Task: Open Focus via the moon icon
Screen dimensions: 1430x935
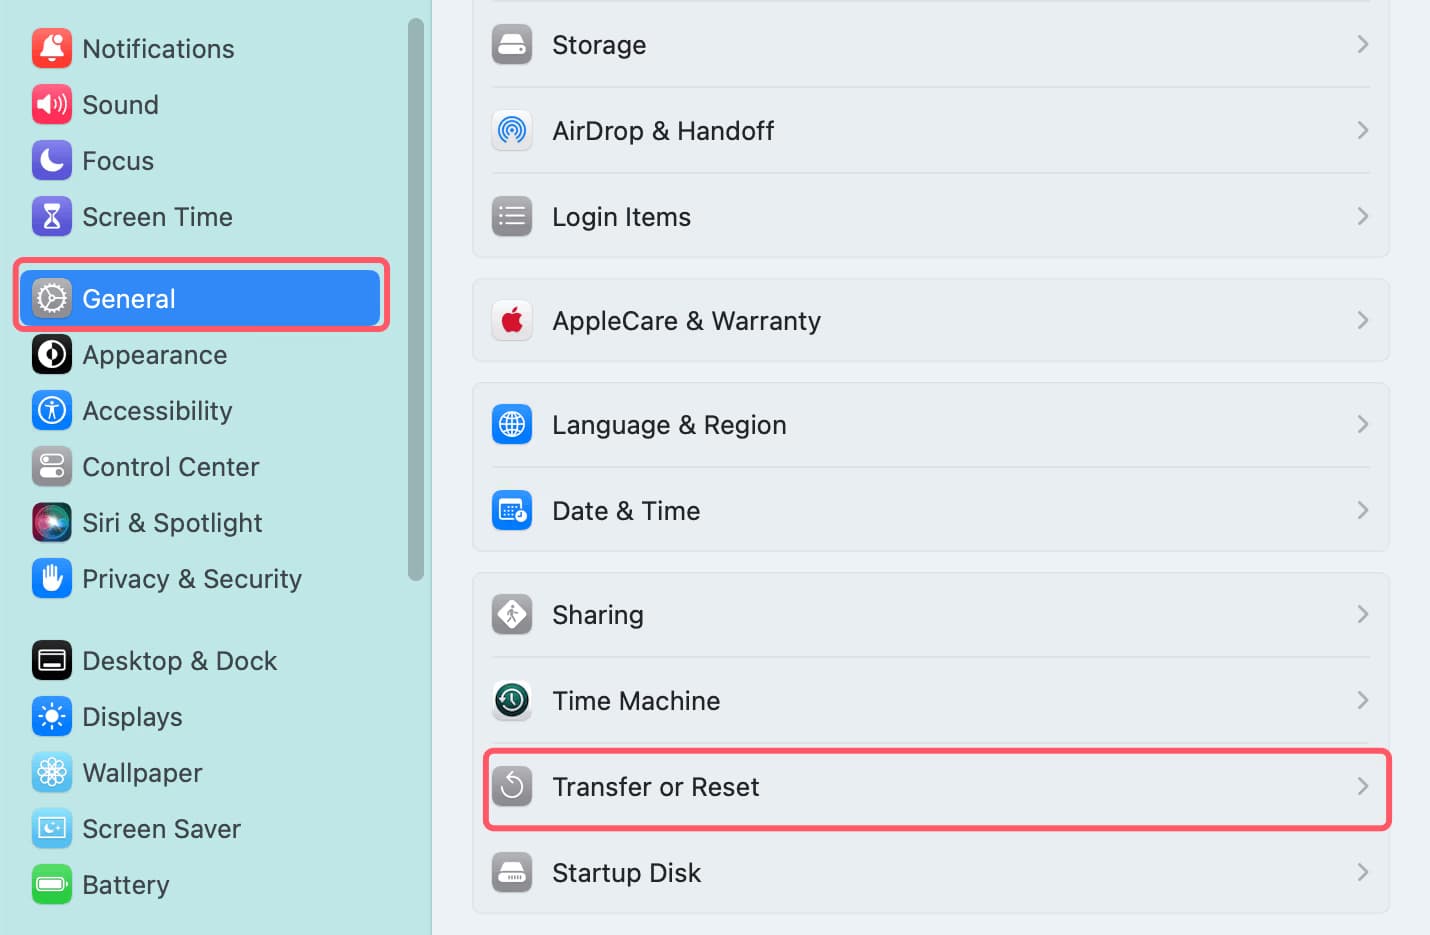Action: click(52, 160)
